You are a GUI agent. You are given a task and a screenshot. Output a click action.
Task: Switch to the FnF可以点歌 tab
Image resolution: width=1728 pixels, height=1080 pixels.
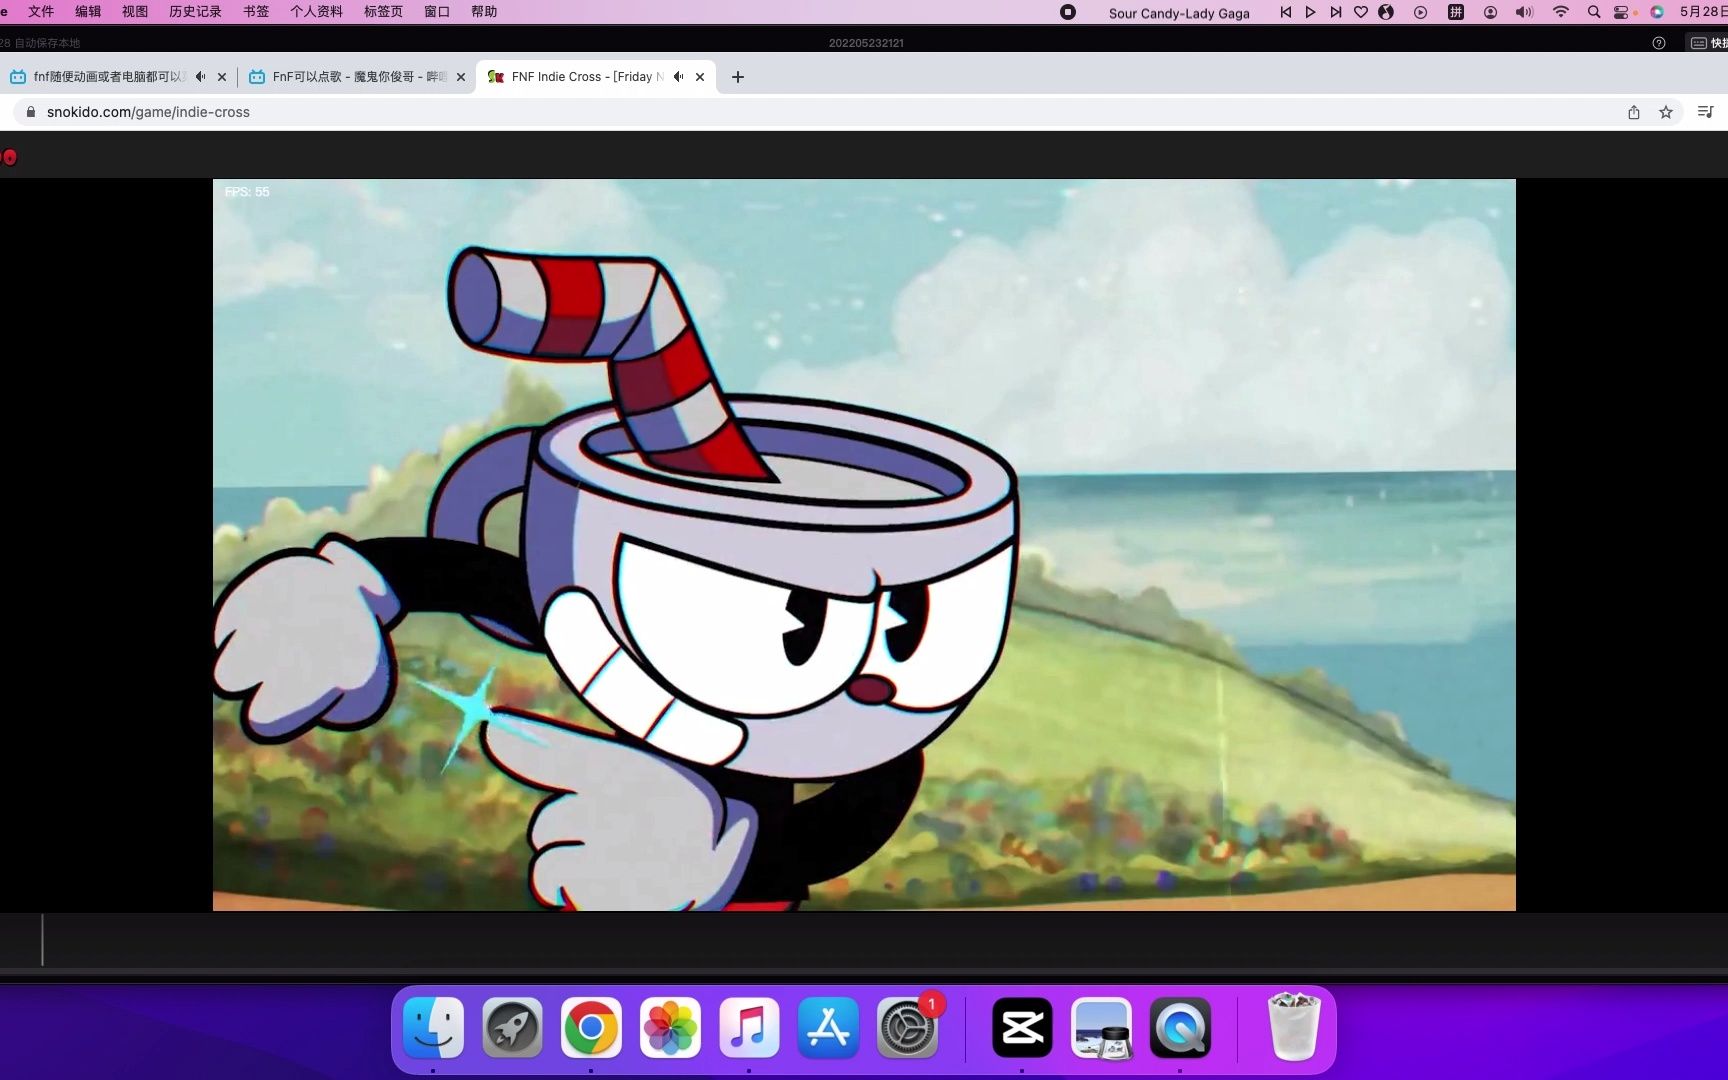pyautogui.click(x=358, y=77)
